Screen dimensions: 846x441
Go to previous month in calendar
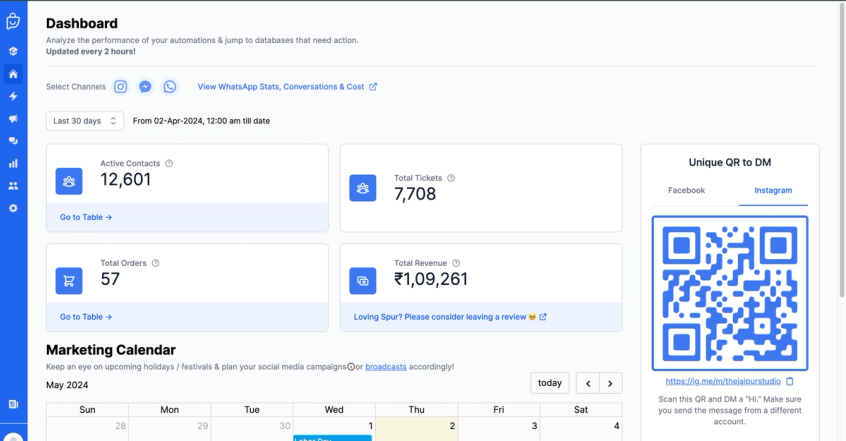[x=588, y=383]
